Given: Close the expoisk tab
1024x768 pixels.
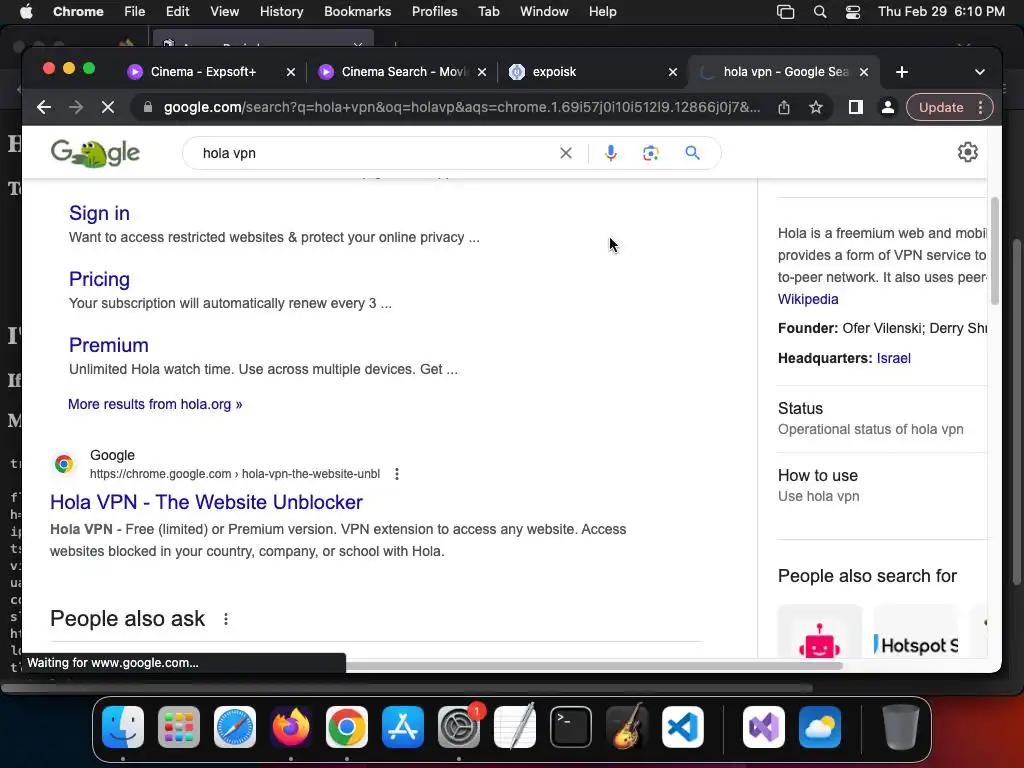Looking at the screenshot, I should click(x=673, y=72).
